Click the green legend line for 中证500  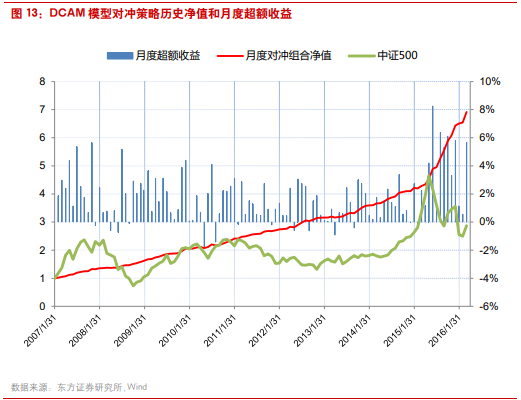362,56
